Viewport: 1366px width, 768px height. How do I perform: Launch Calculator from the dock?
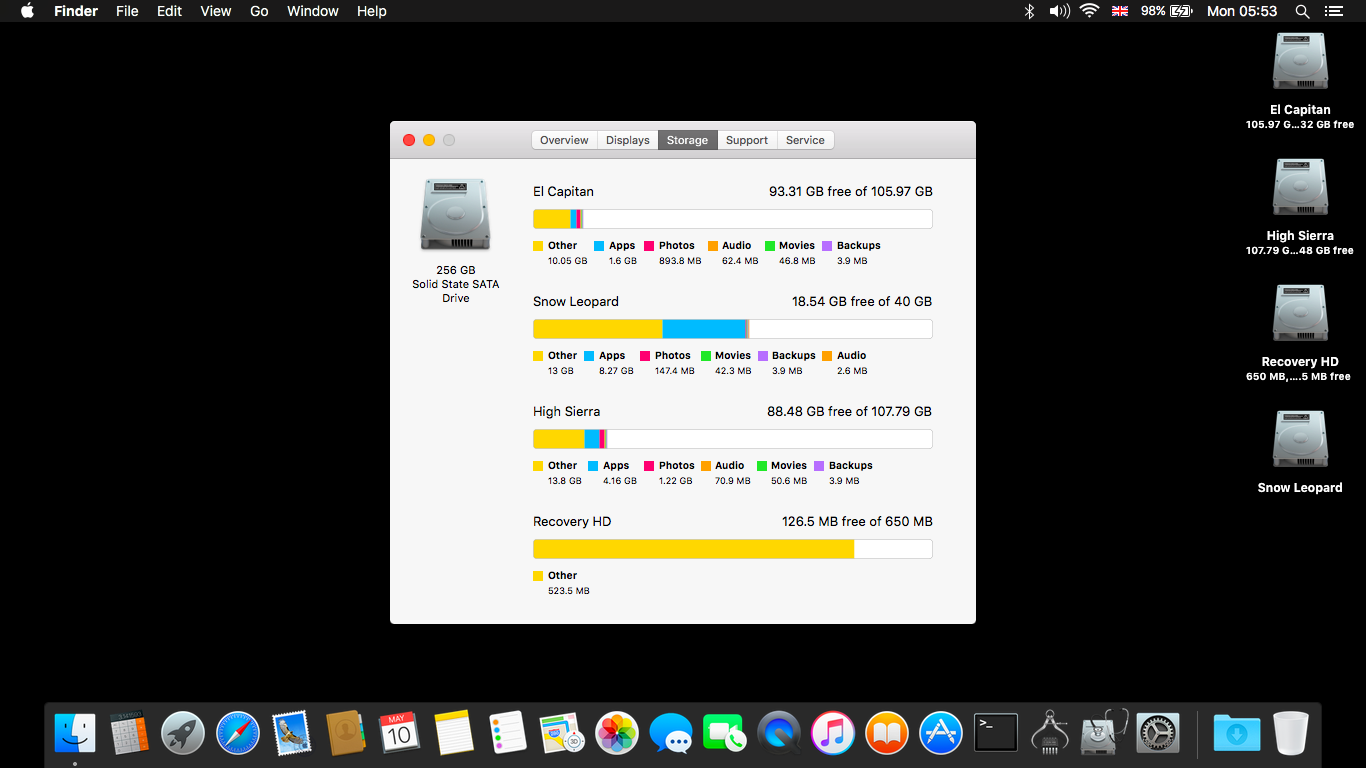coord(129,733)
